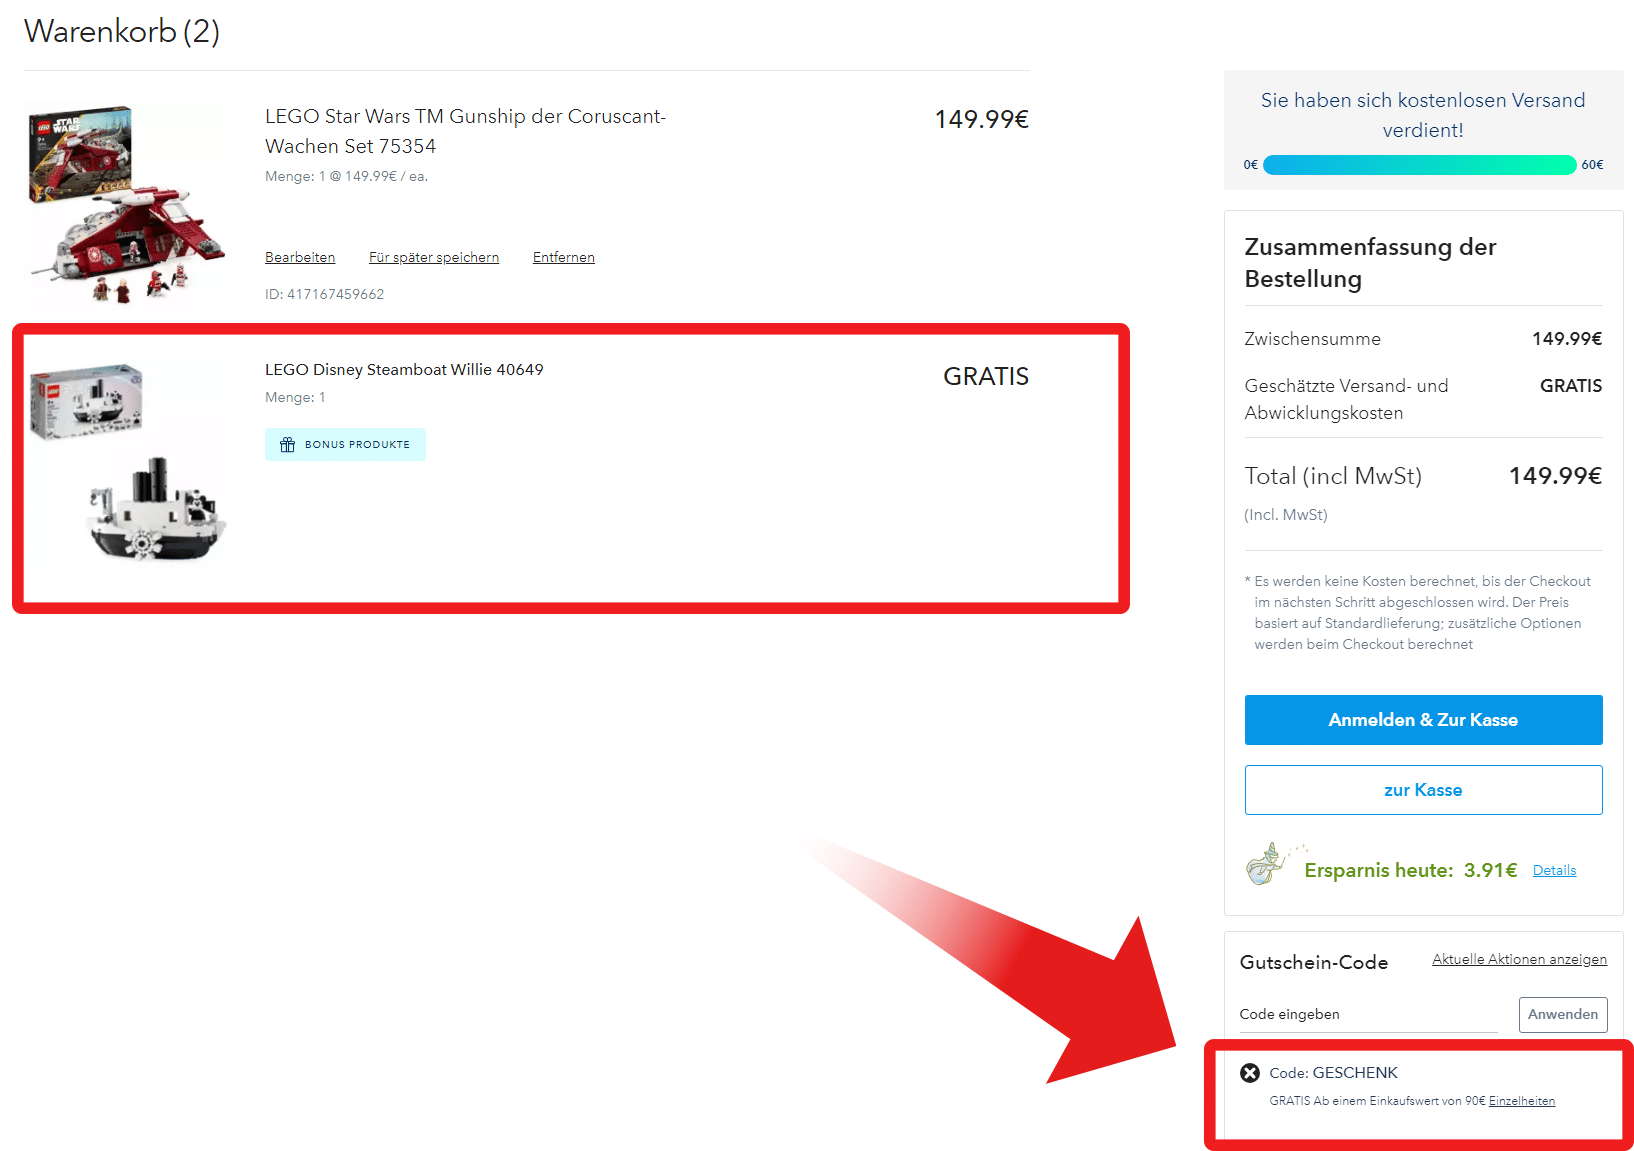Click the free shipping earned message
The image size is (1634, 1151).
tap(1423, 115)
